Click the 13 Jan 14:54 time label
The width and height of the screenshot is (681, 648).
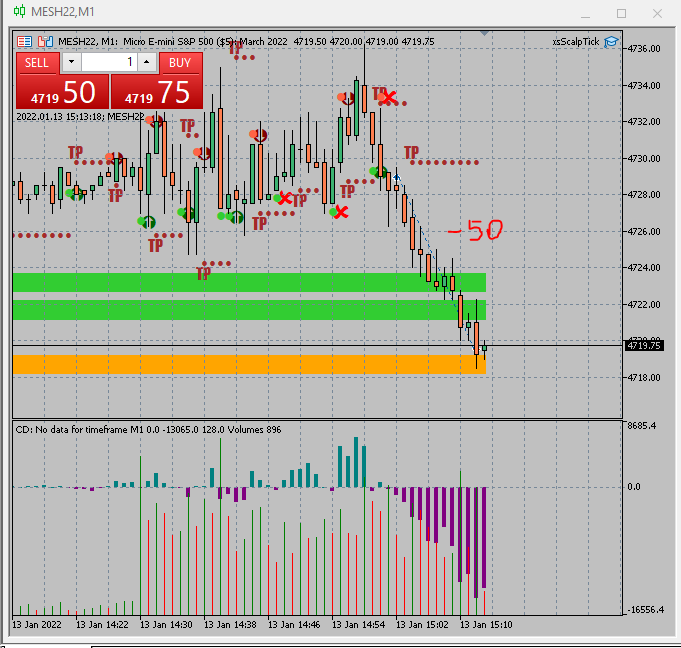pos(358,625)
